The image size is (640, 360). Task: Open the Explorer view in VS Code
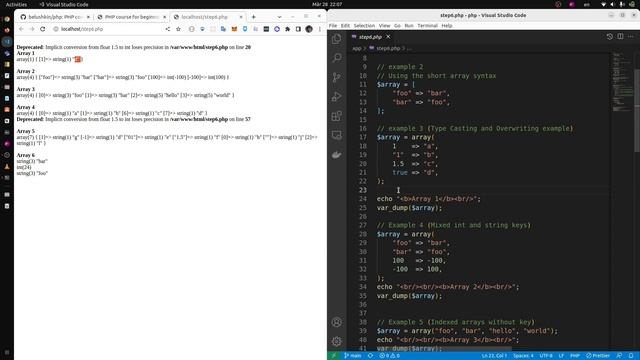click(x=337, y=39)
